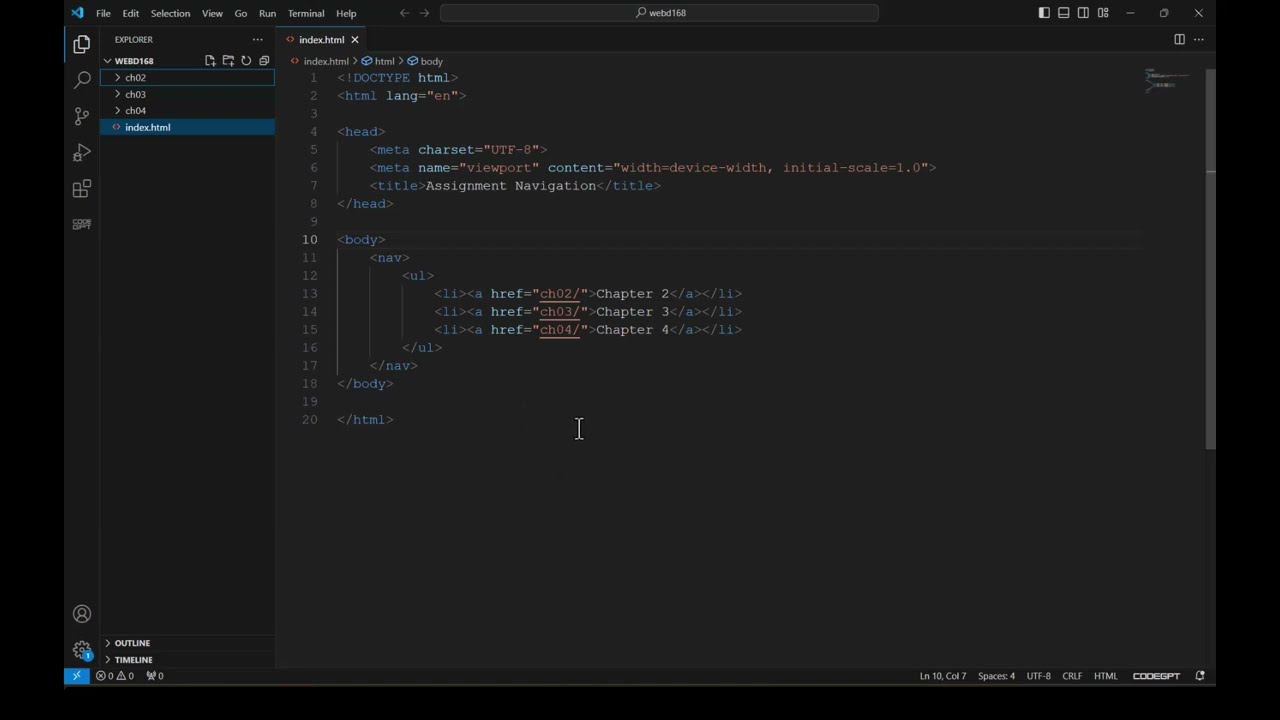Open the Search view in activity bar
Viewport: 1280px width, 720px height.
[x=82, y=80]
